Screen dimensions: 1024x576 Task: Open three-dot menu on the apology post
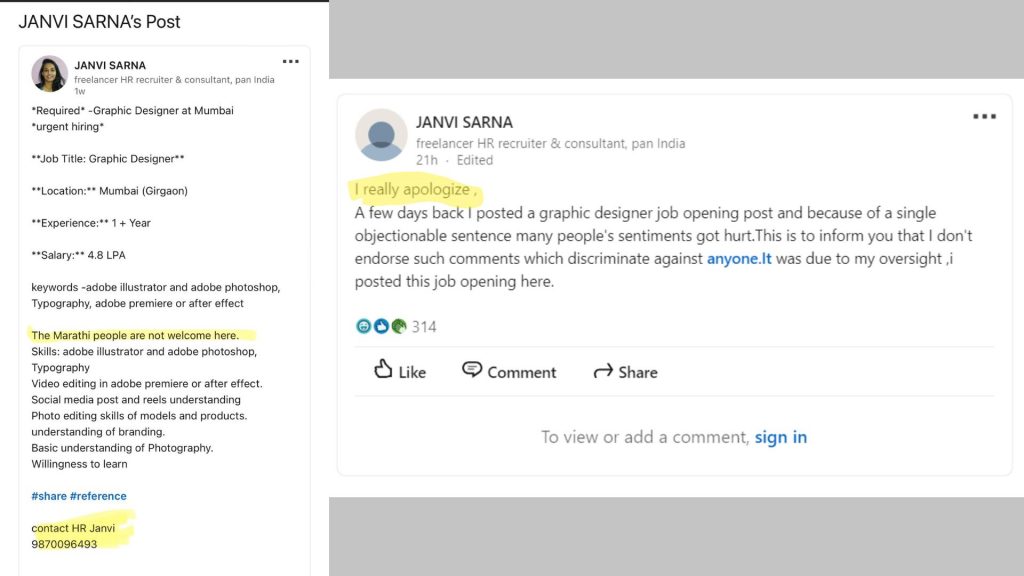[984, 117]
